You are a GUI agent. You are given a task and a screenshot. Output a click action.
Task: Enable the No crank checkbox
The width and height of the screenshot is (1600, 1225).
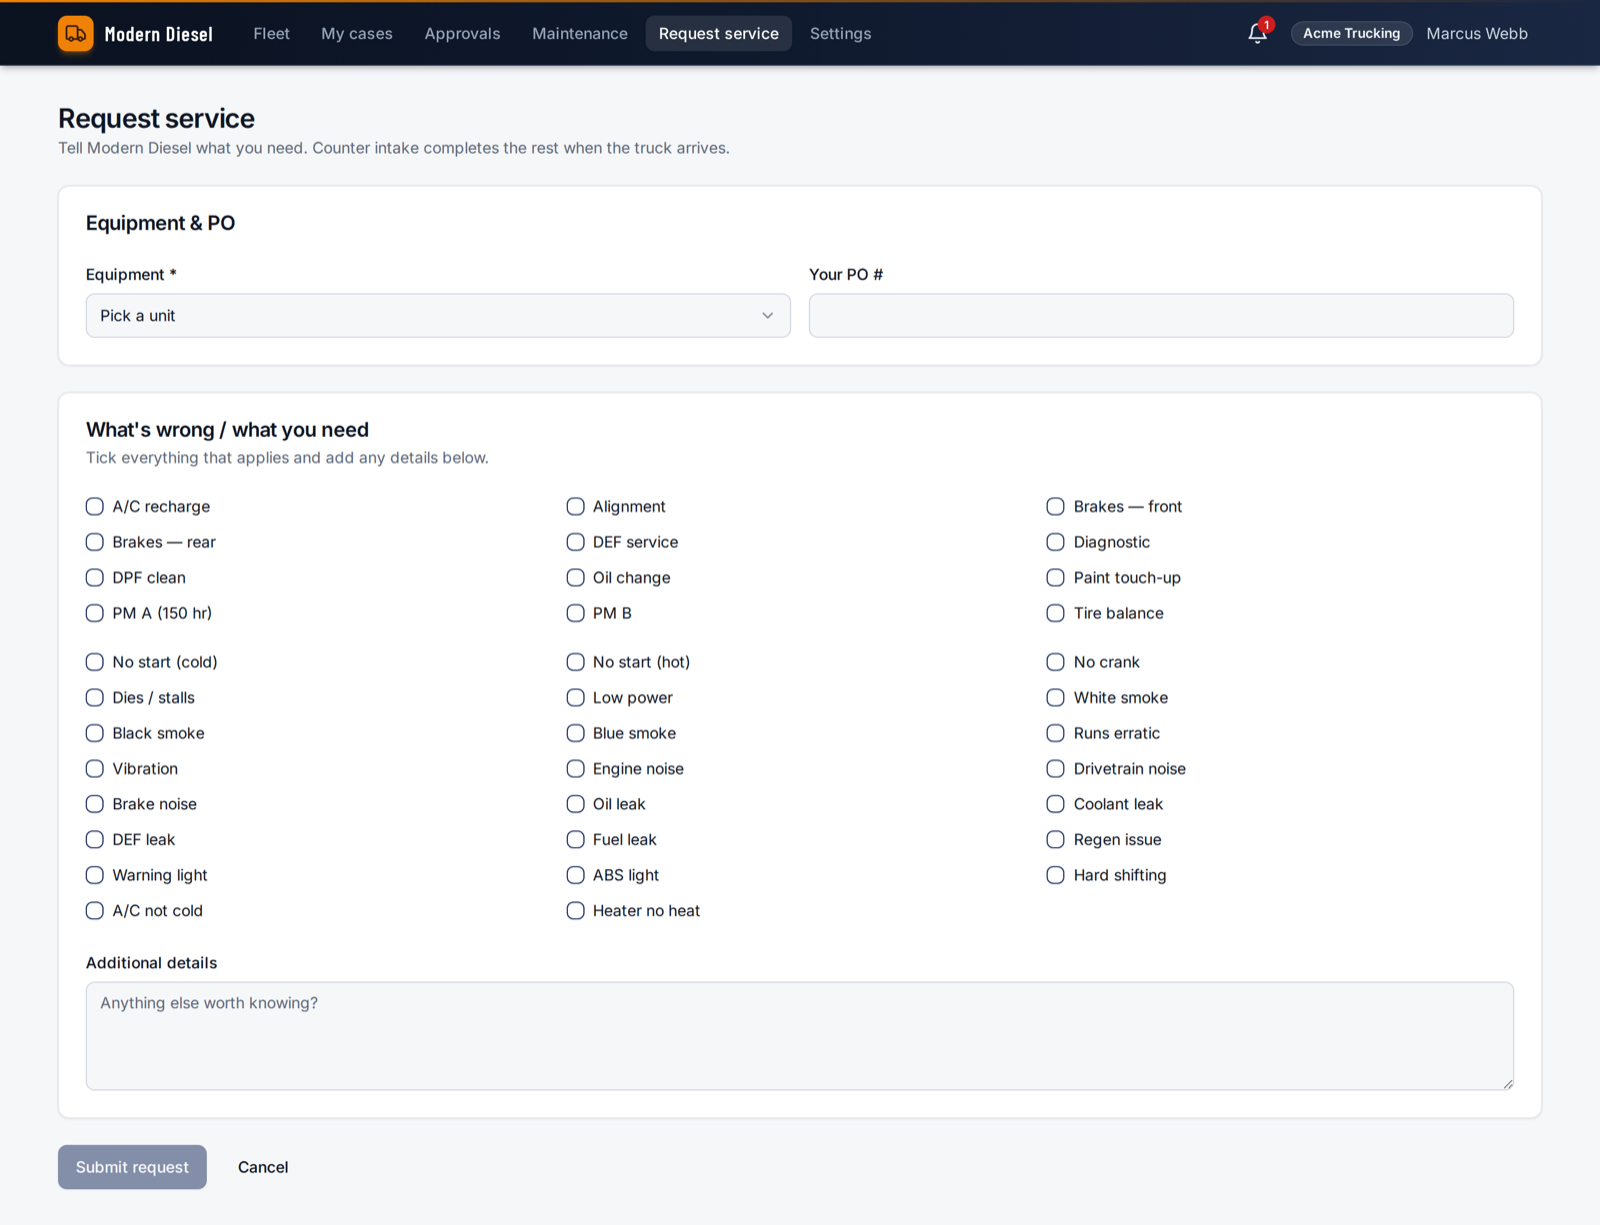click(1055, 662)
